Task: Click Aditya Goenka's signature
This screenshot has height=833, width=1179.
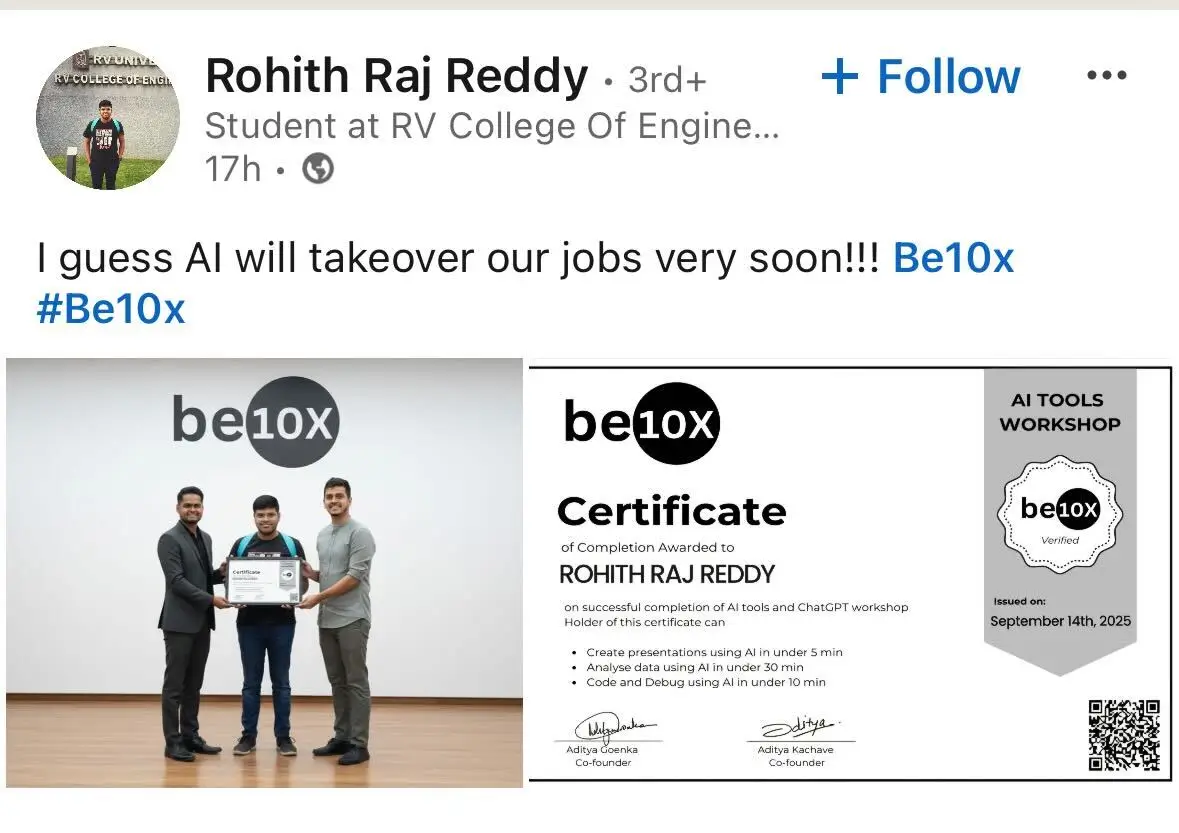Action: click(609, 725)
